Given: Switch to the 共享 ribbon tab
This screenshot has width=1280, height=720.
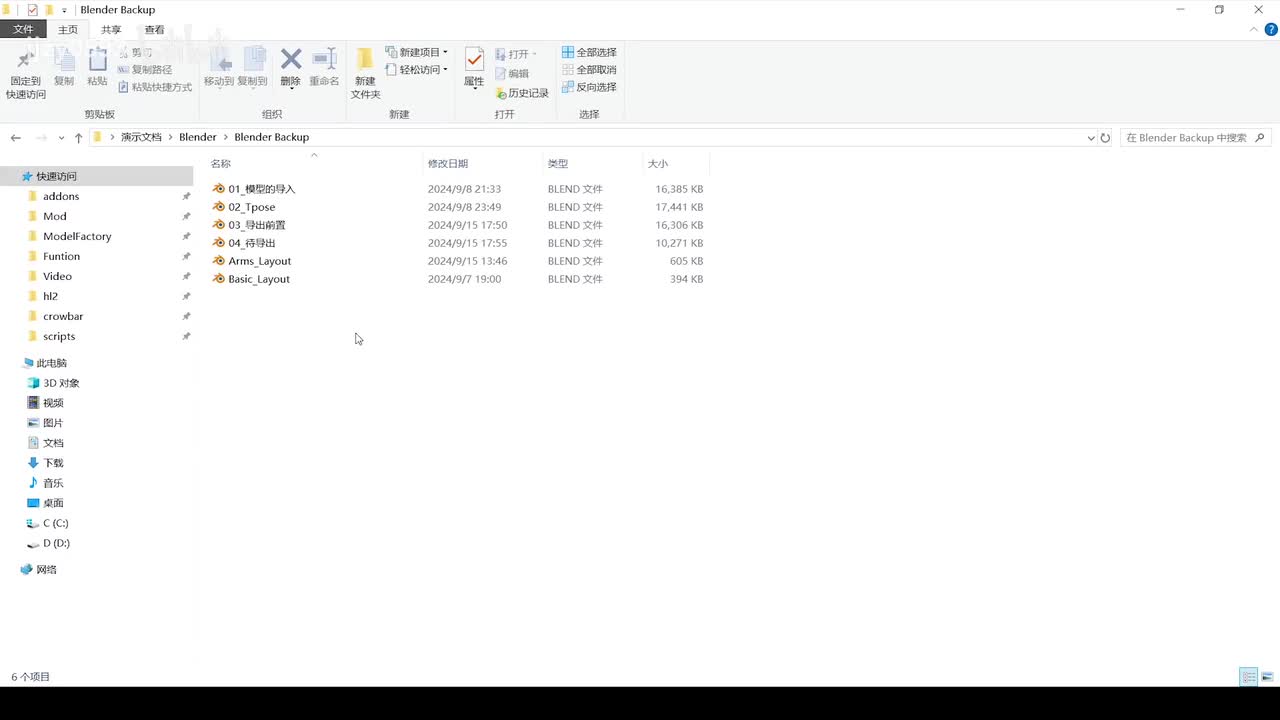Looking at the screenshot, I should click(111, 30).
